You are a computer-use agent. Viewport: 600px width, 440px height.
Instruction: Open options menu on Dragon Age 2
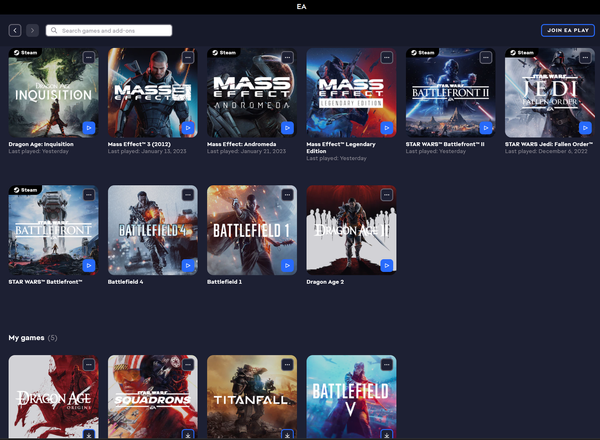[386, 195]
